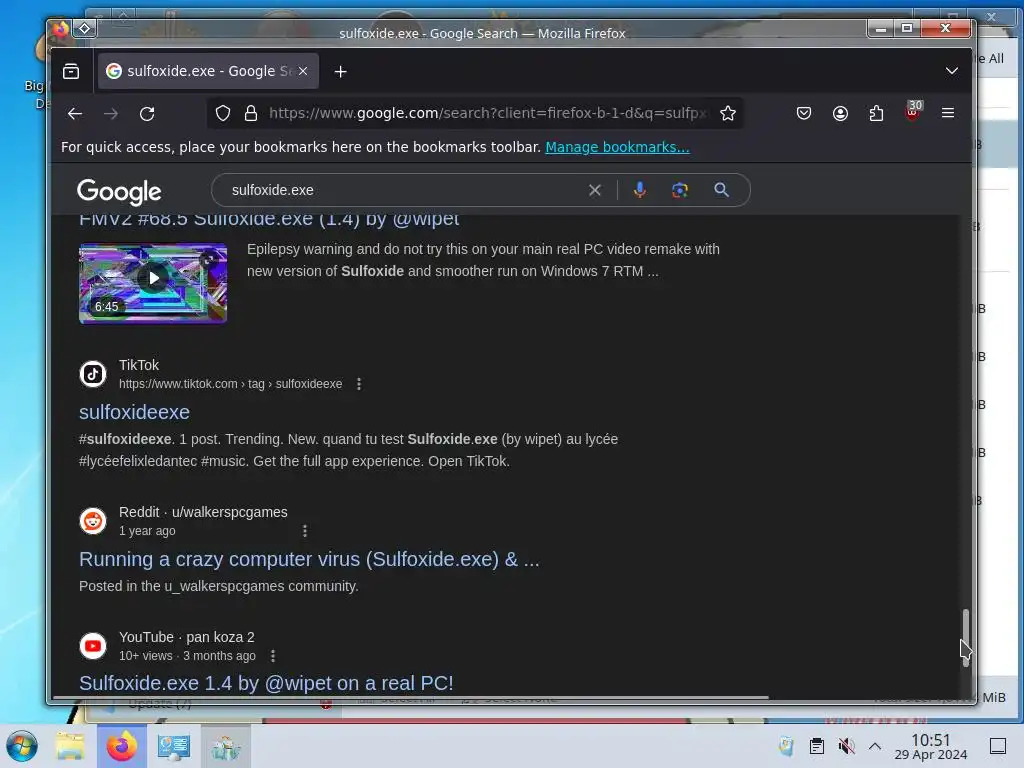
Task: Open File Explorer from the taskbar
Action: 70,746
